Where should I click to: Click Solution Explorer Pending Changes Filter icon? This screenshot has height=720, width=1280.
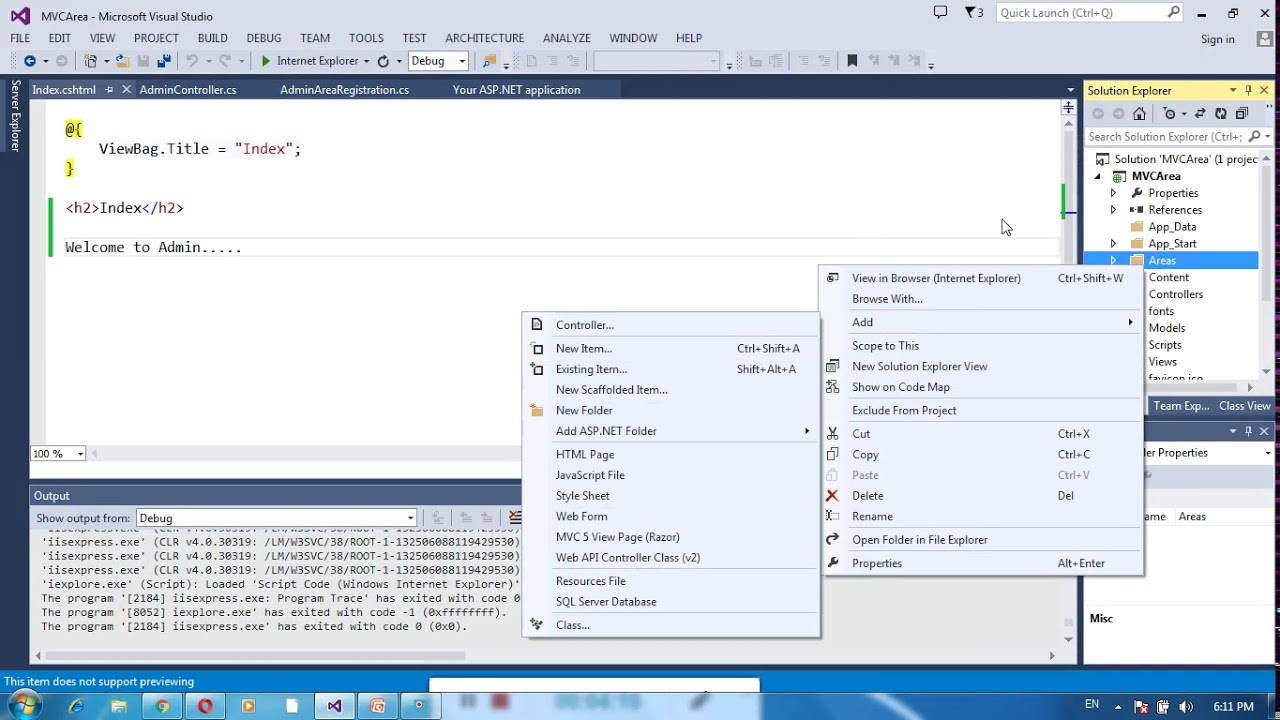point(1169,113)
